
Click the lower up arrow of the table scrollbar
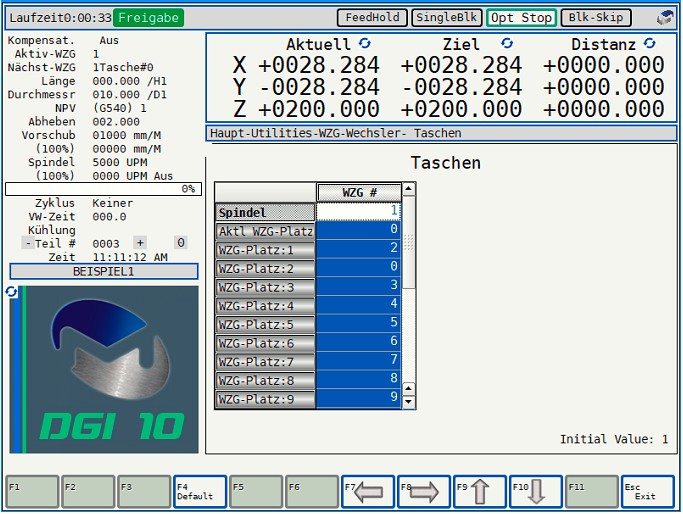pos(408,388)
